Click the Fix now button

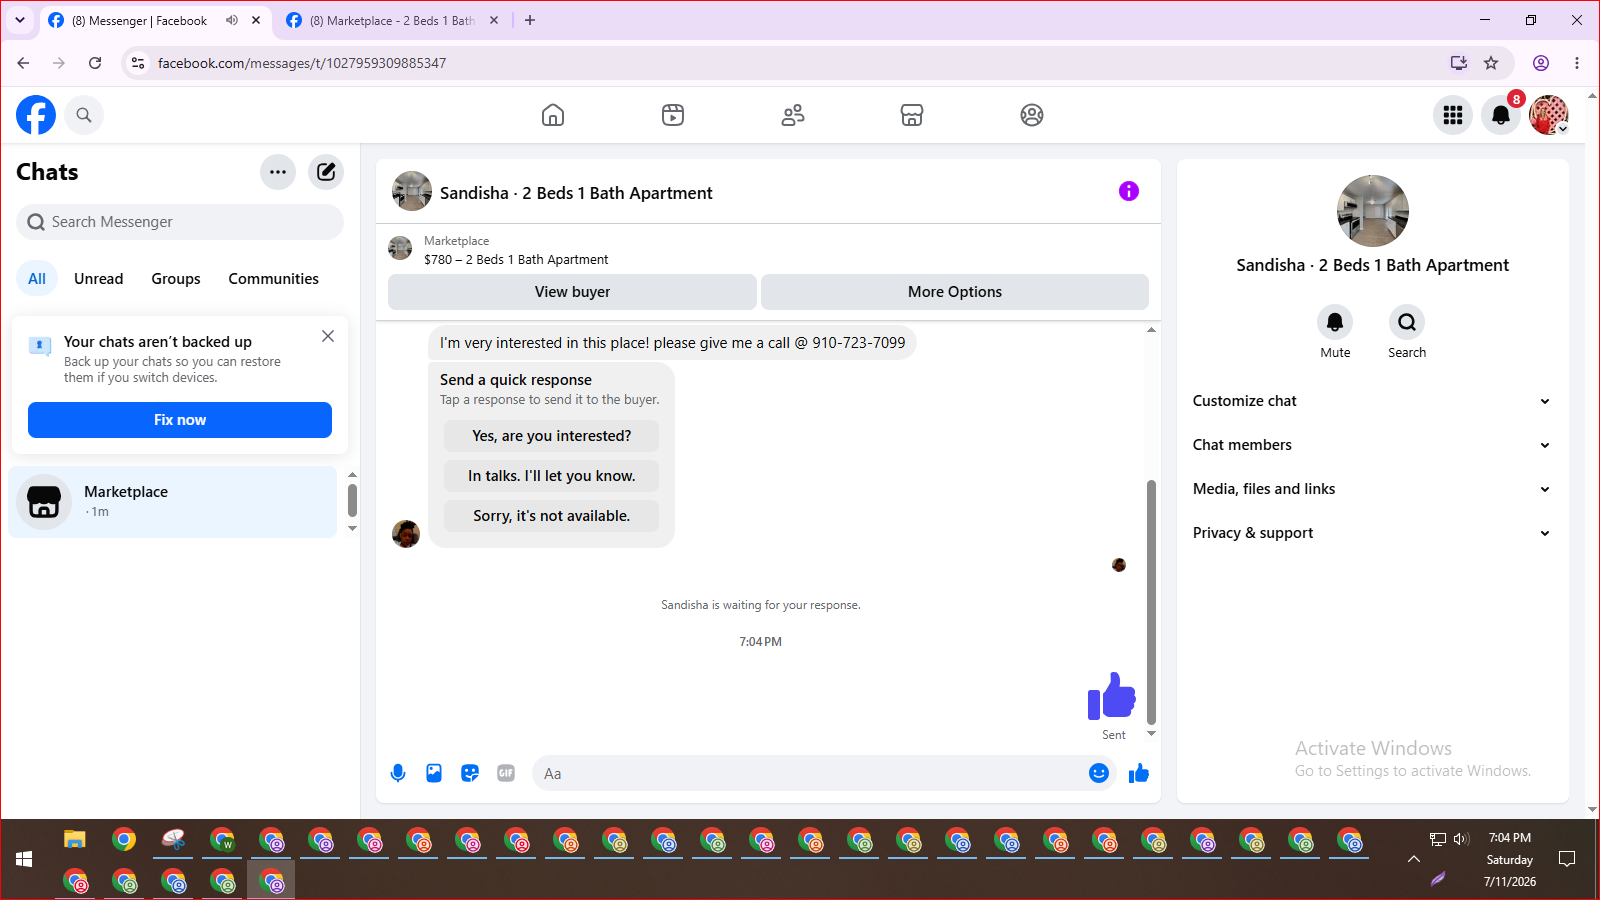[x=180, y=420]
